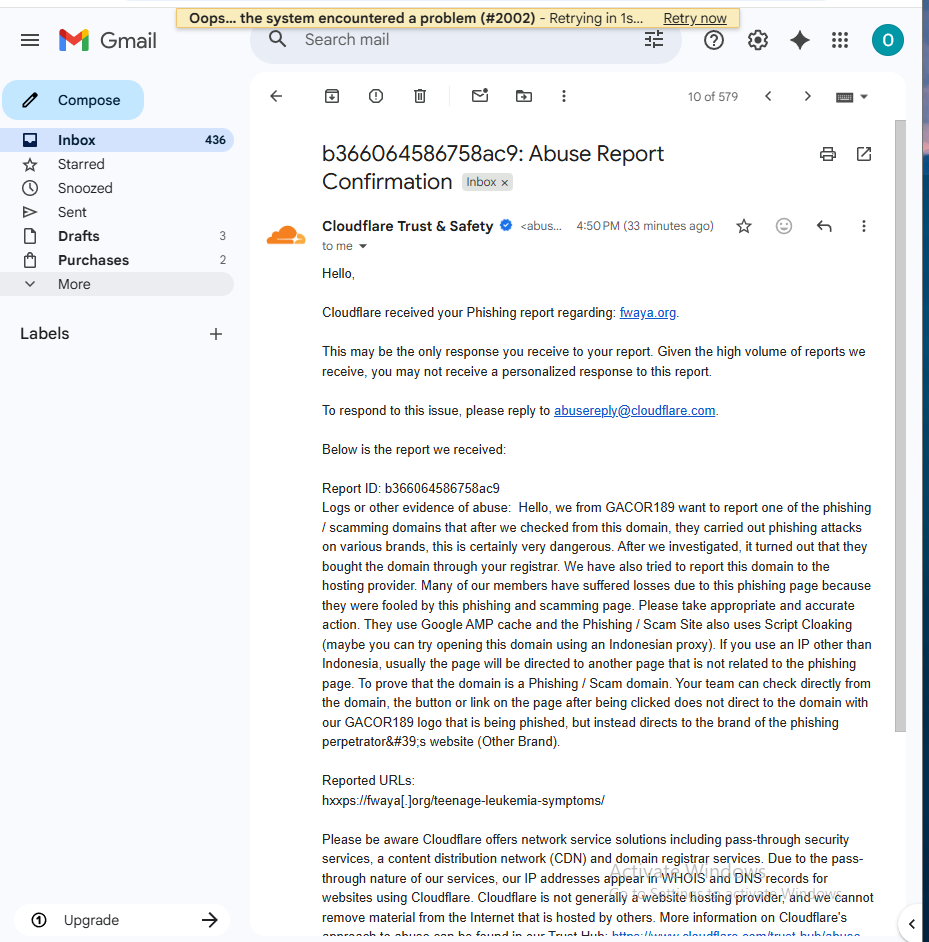Open the Google apps grid

point(840,40)
